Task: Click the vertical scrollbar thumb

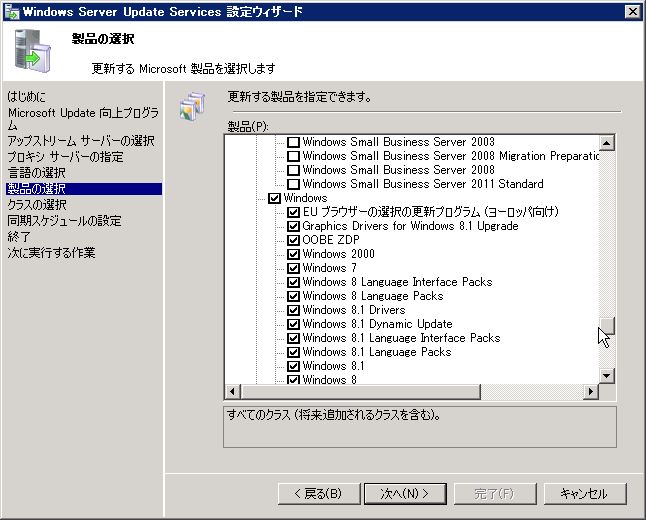Action: click(x=607, y=325)
